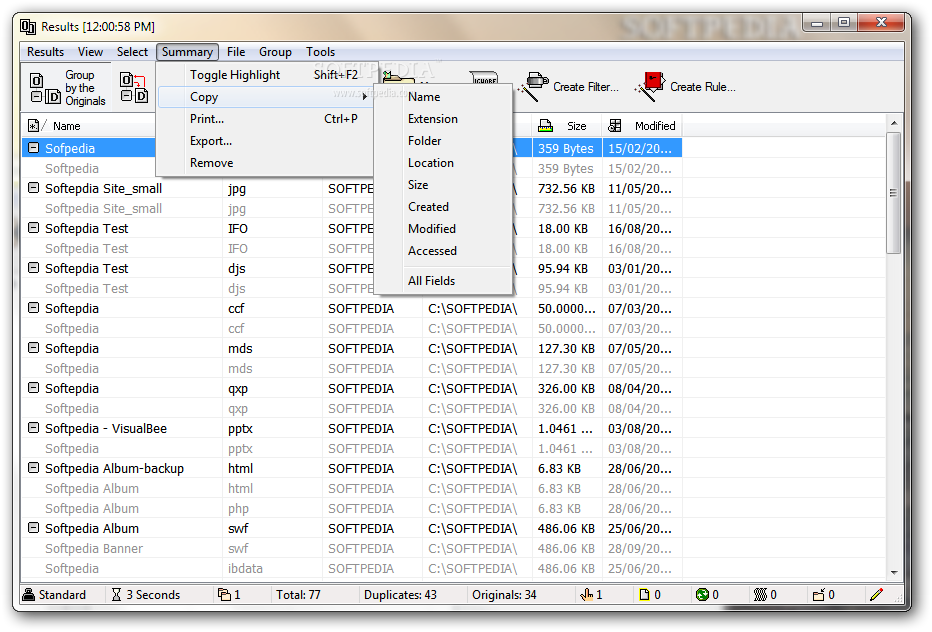The image size is (932, 632).
Task: Collapse the Softepdia qxp group
Action: pyautogui.click(x=34, y=388)
